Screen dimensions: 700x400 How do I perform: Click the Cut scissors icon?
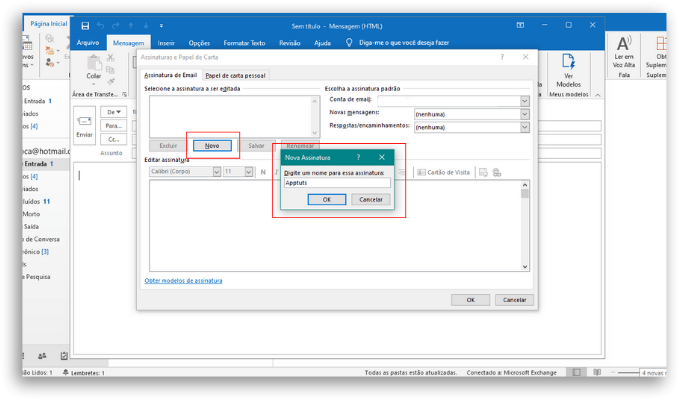(x=110, y=58)
